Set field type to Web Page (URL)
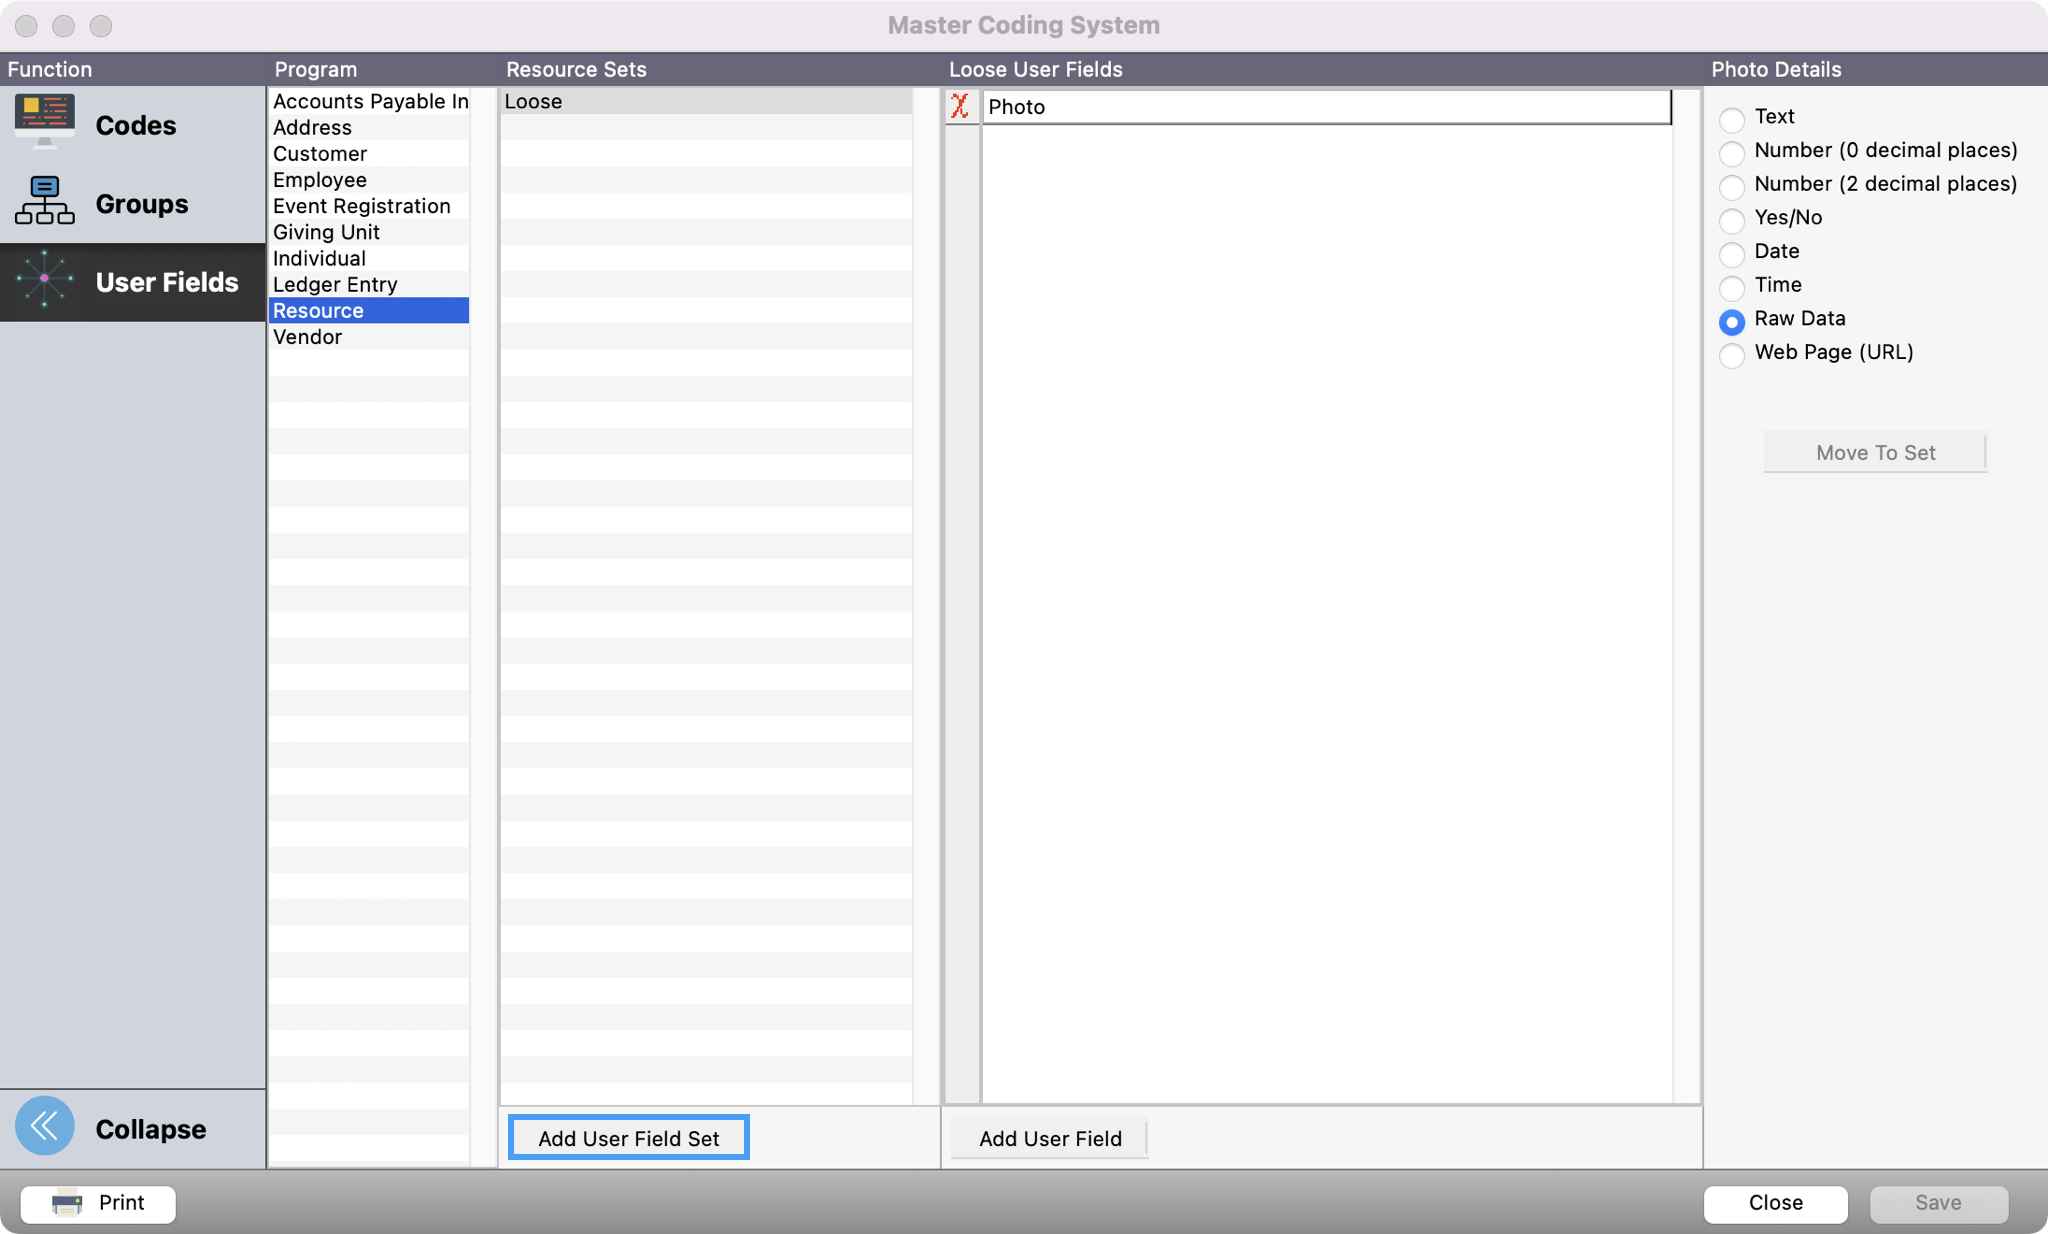The width and height of the screenshot is (2048, 1234). (1732, 355)
